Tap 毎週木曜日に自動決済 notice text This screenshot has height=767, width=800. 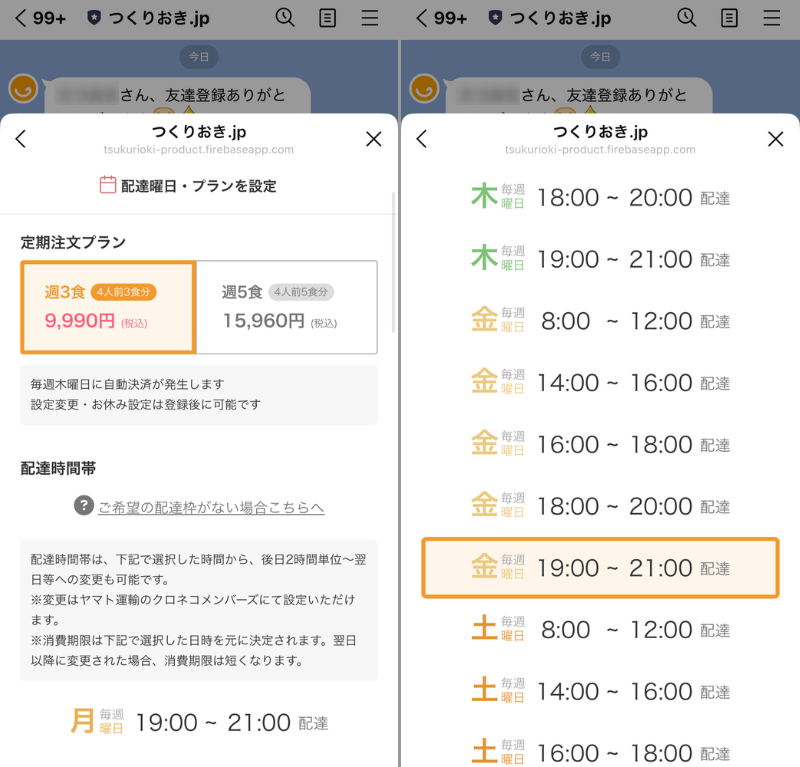[128, 384]
